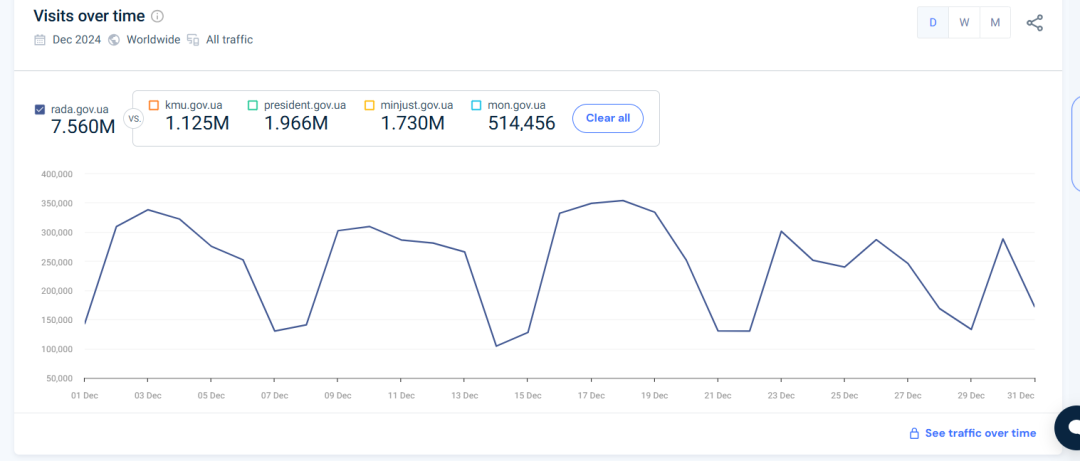
Task: Switch to daily (D) granularity
Action: 933,23
